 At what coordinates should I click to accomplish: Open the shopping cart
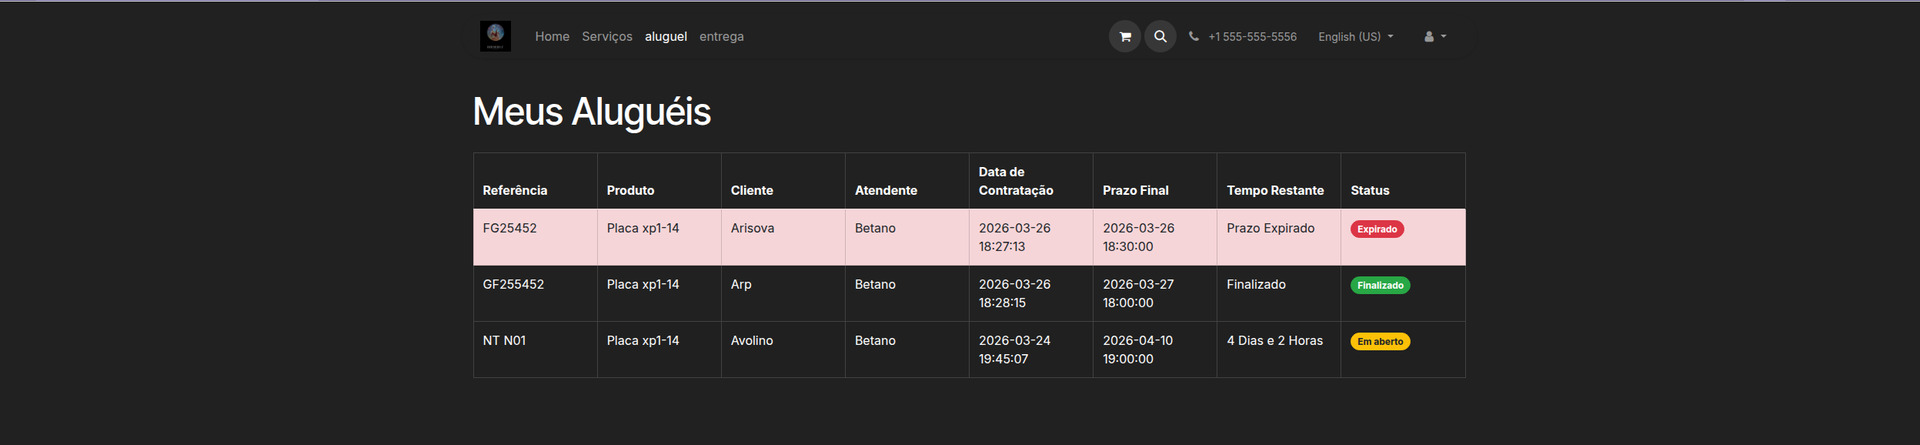pos(1124,36)
